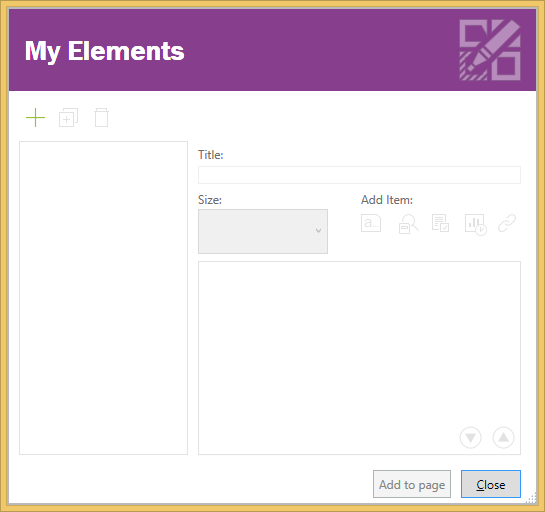Click the Add to page button

coord(412,484)
